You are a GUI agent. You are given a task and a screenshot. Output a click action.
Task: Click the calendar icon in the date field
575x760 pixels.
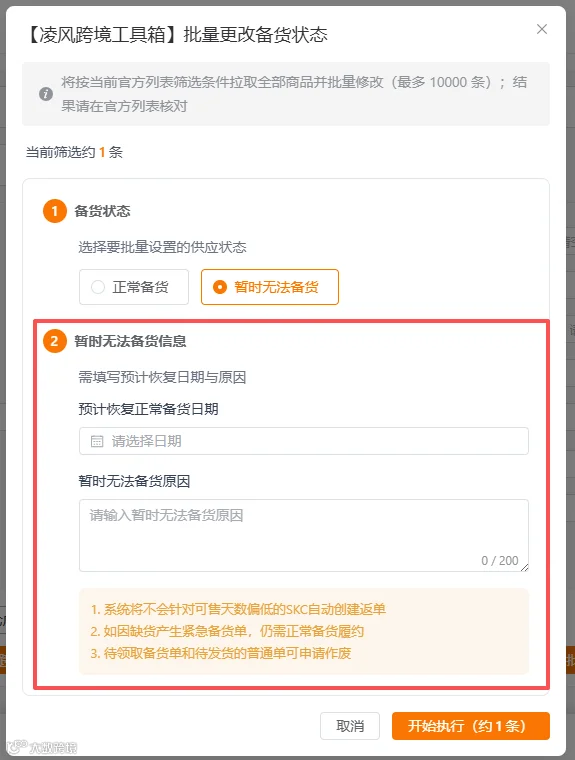point(97,441)
